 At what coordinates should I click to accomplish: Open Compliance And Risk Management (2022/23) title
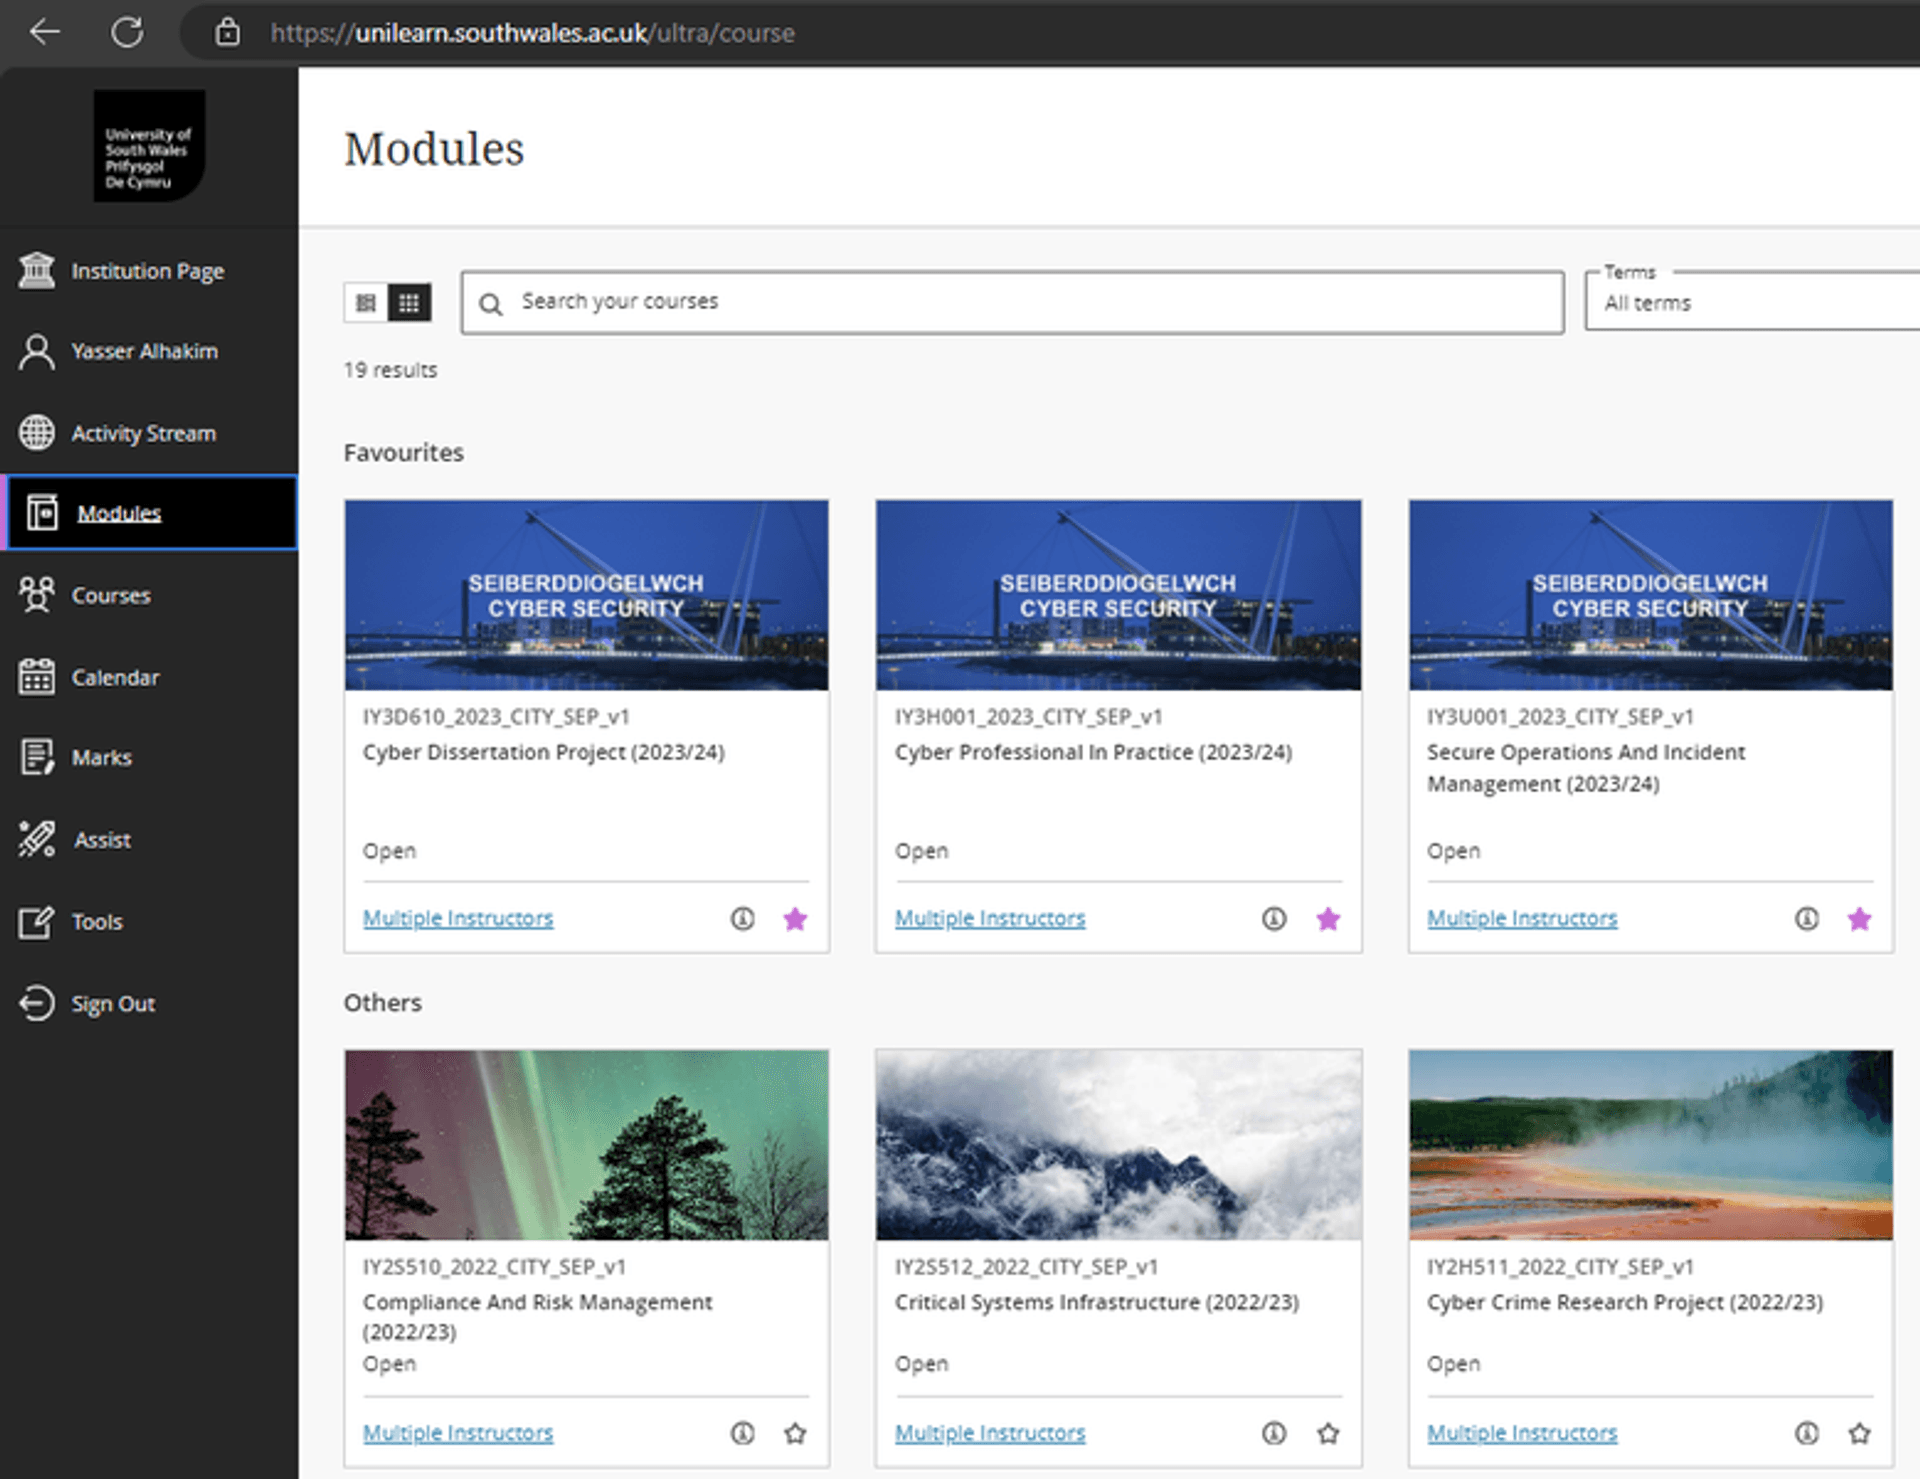click(x=538, y=1317)
